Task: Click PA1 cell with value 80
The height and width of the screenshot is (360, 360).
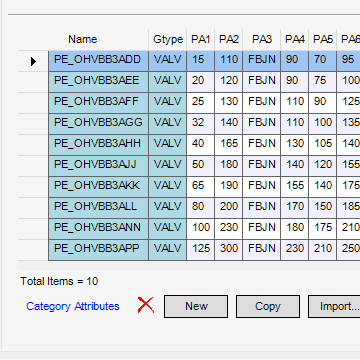Action: click(x=201, y=208)
